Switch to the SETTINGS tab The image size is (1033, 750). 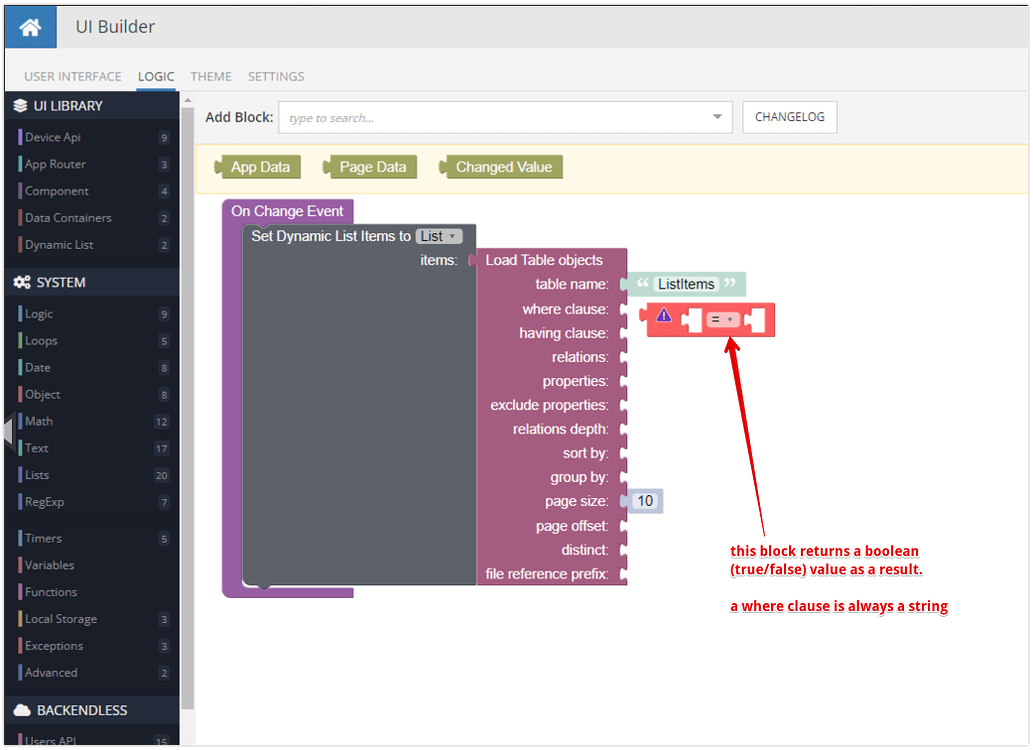coord(275,76)
